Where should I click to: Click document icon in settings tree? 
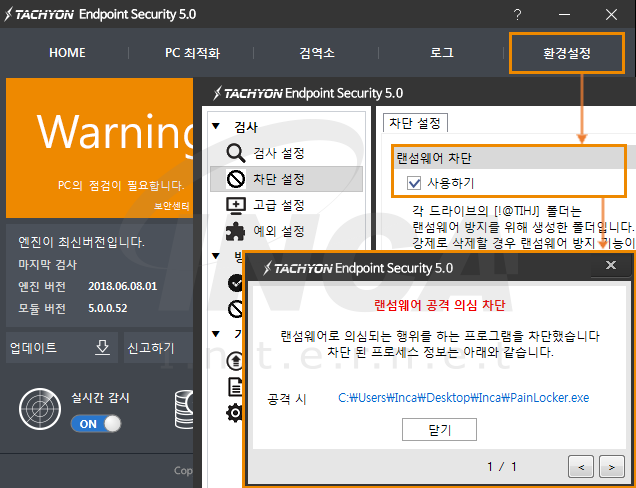236,387
